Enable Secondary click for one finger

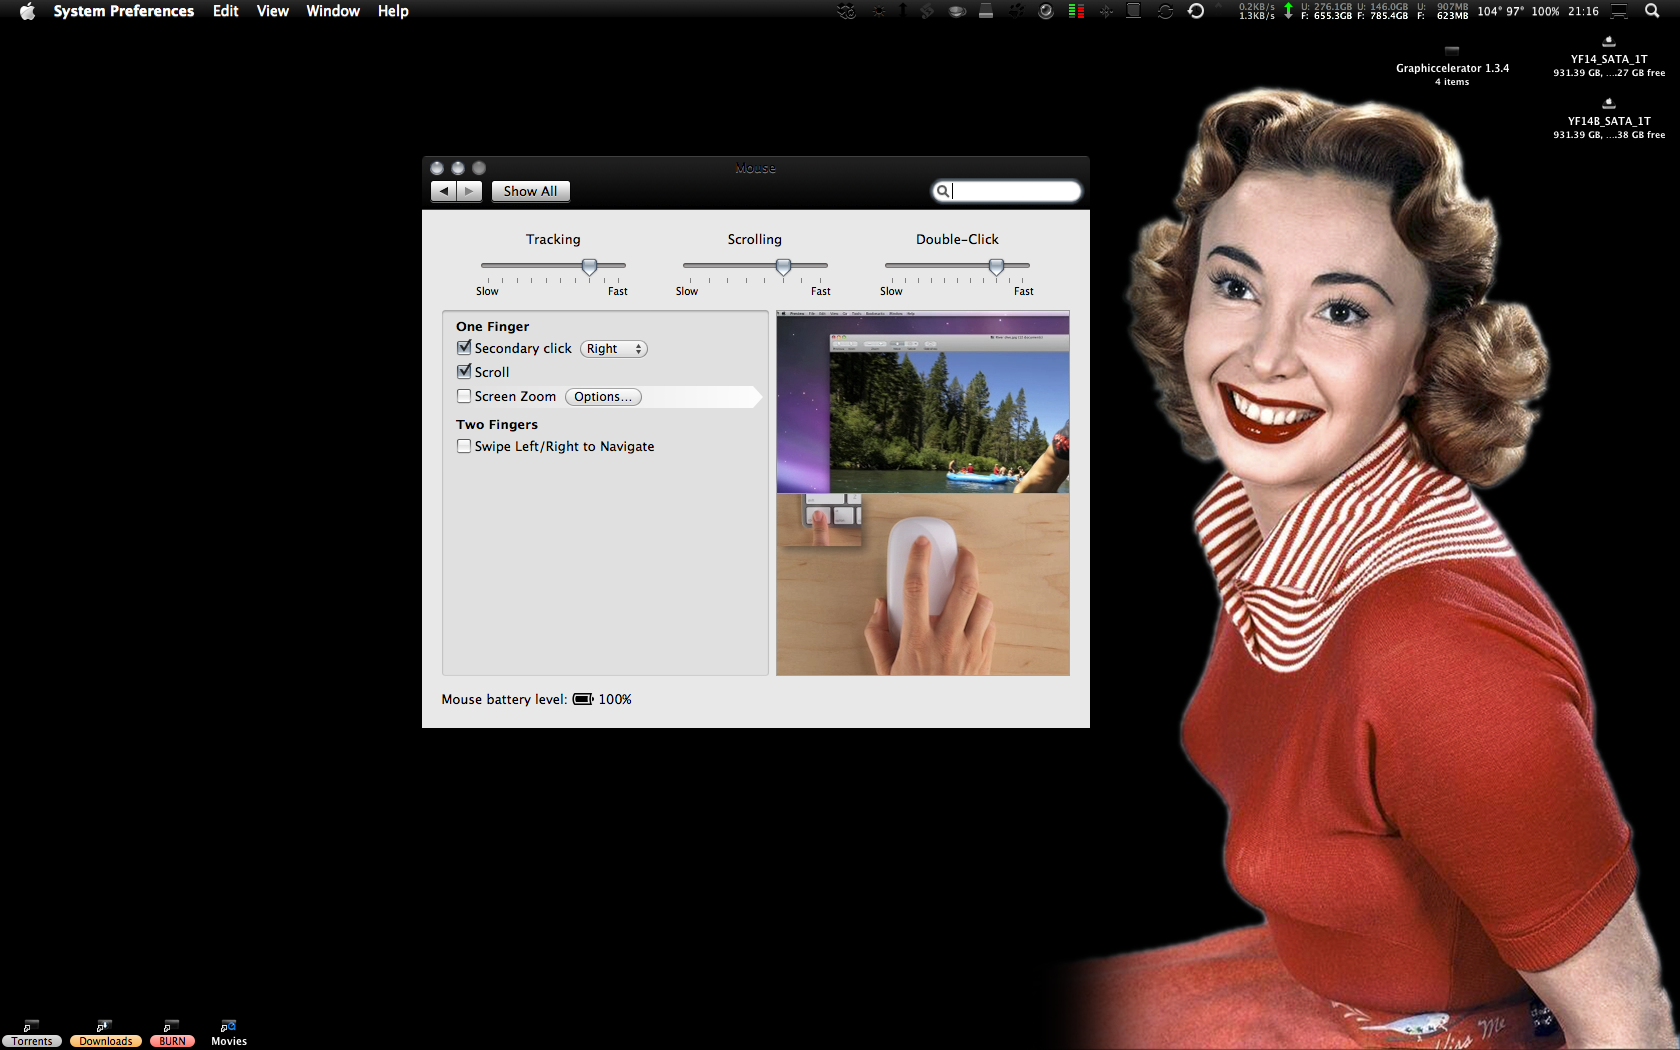[x=464, y=347]
